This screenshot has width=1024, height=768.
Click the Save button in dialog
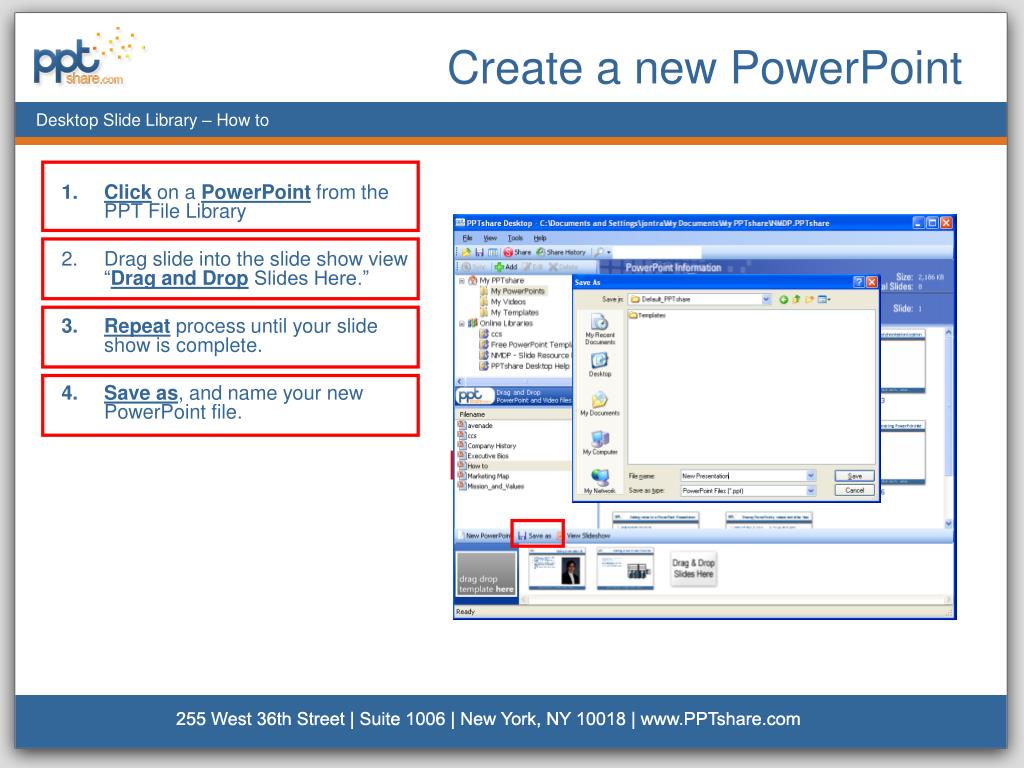click(854, 476)
